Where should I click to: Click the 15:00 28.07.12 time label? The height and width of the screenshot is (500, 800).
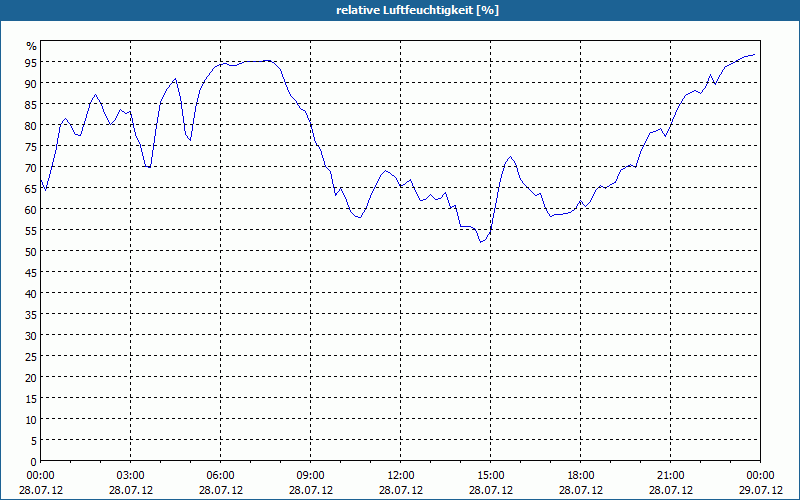click(x=491, y=483)
